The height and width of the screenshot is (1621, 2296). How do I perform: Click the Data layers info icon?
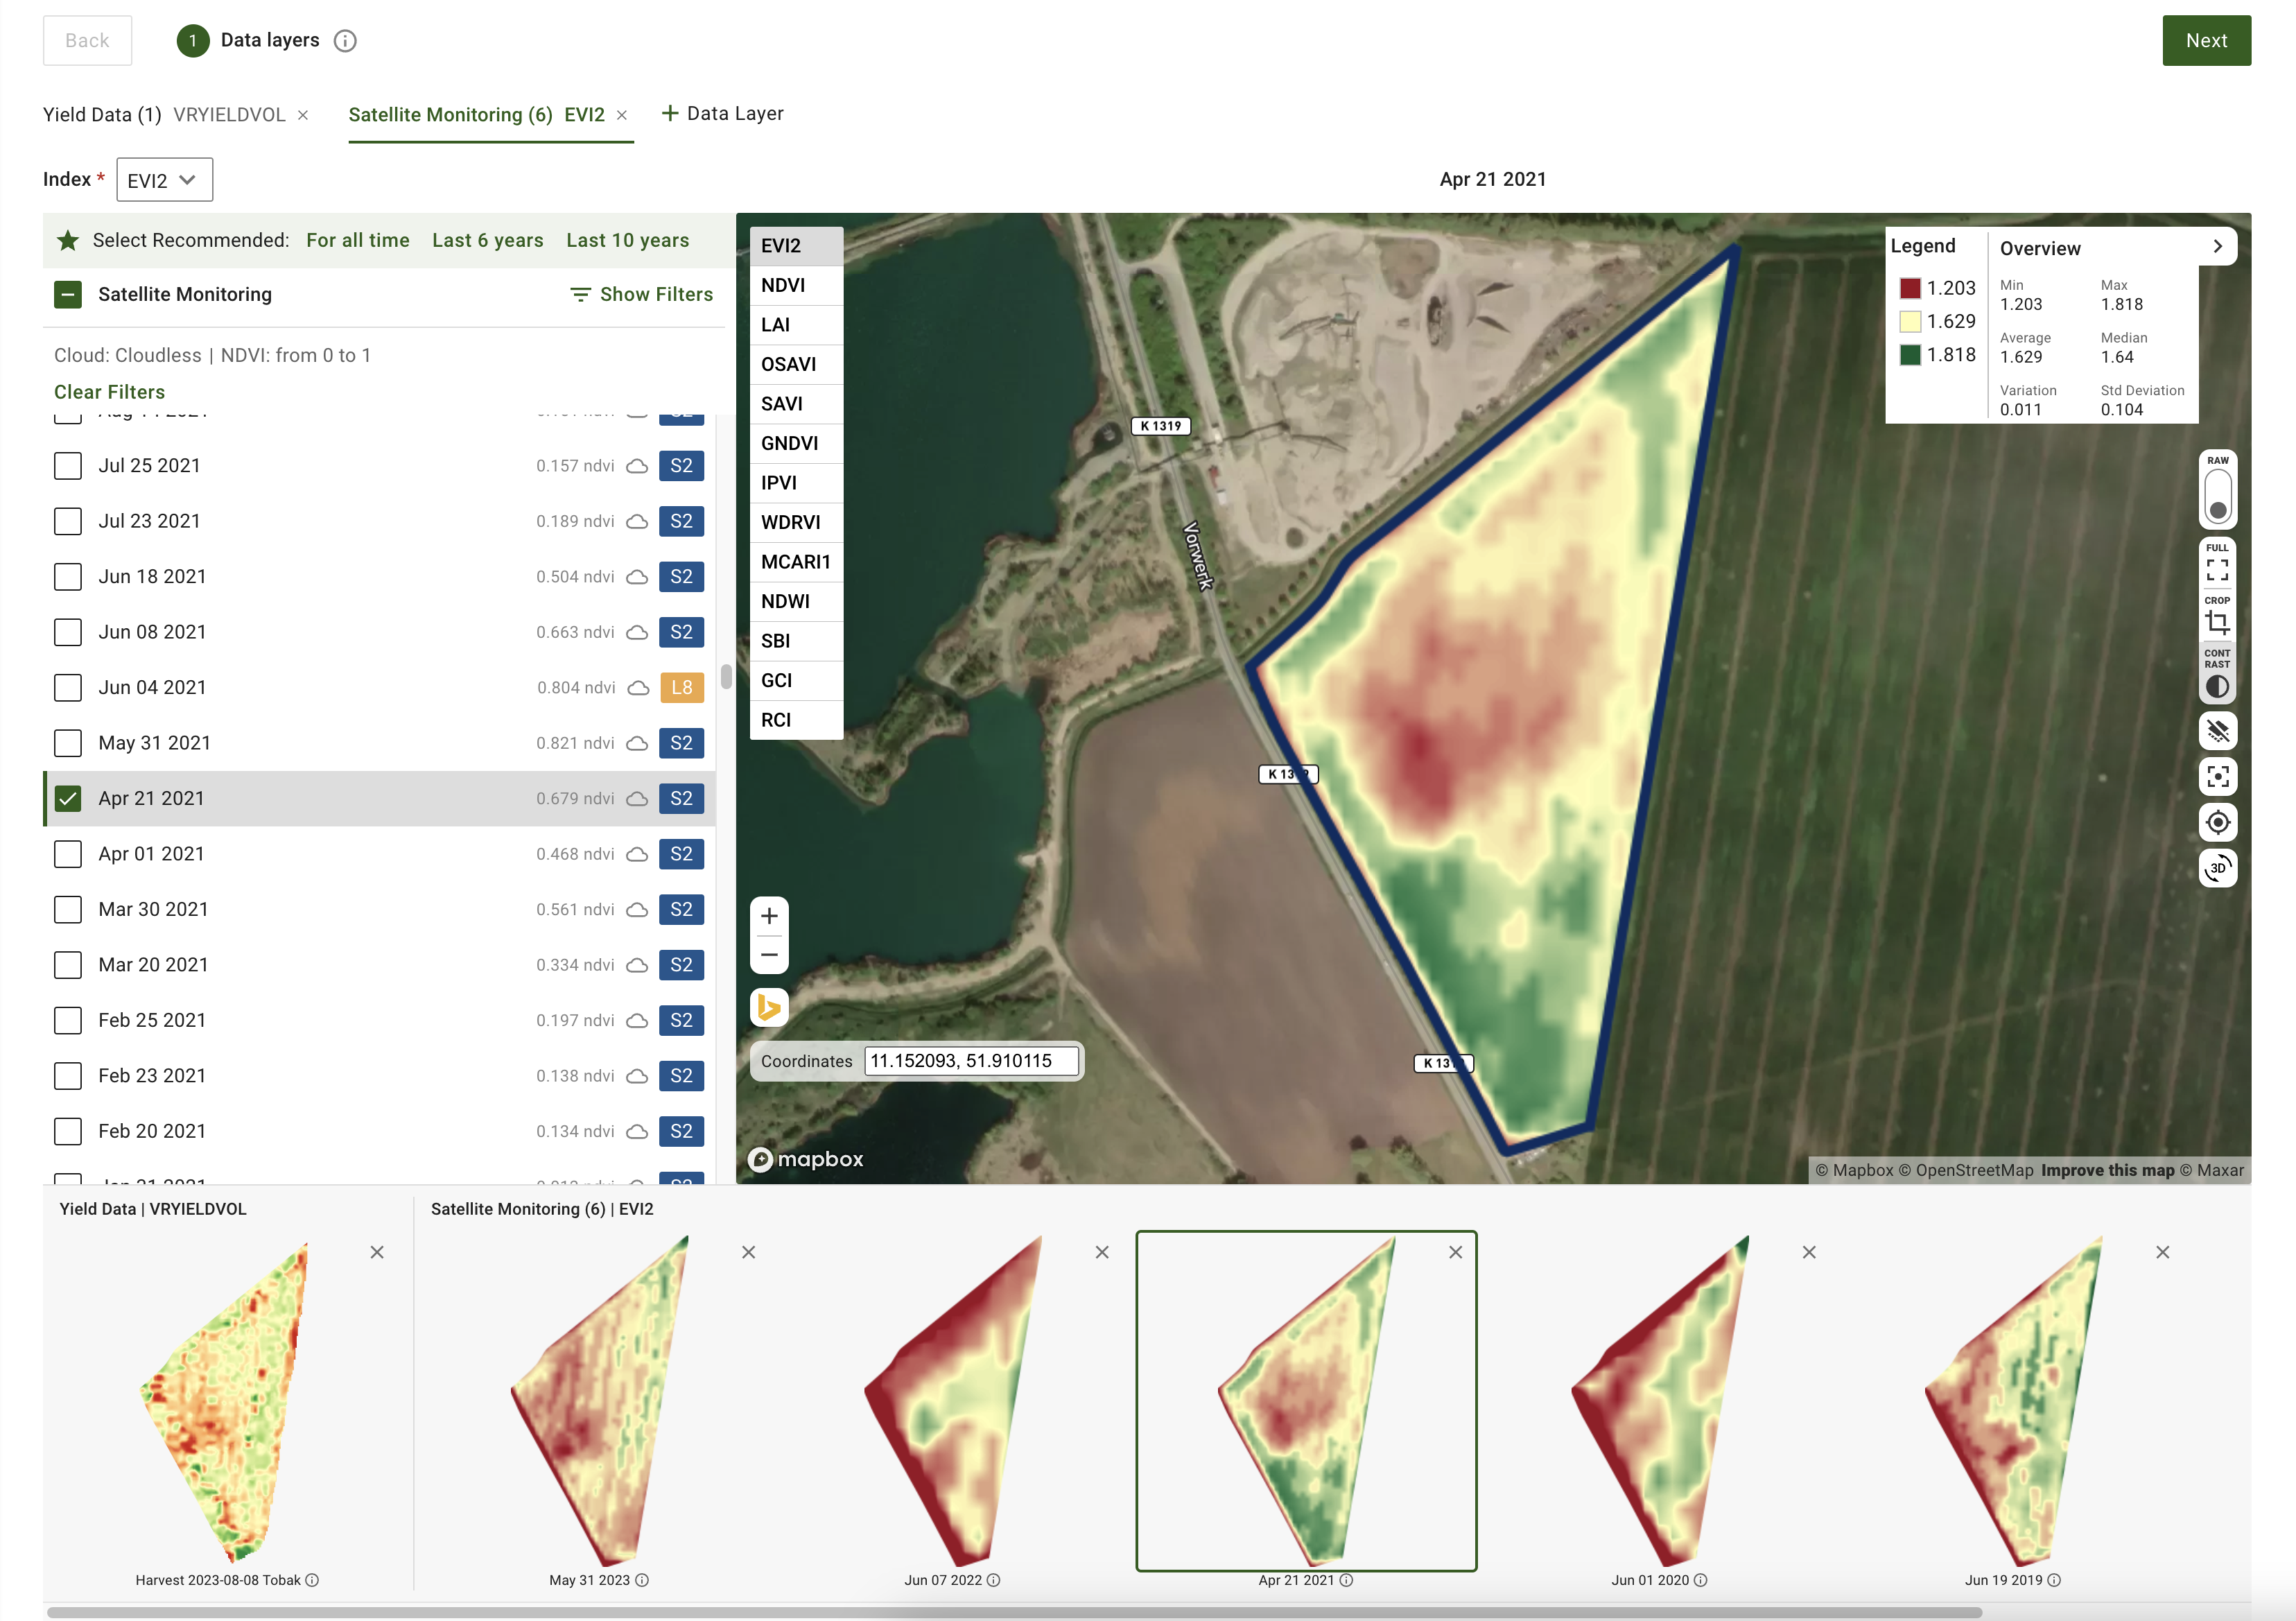tap(345, 41)
